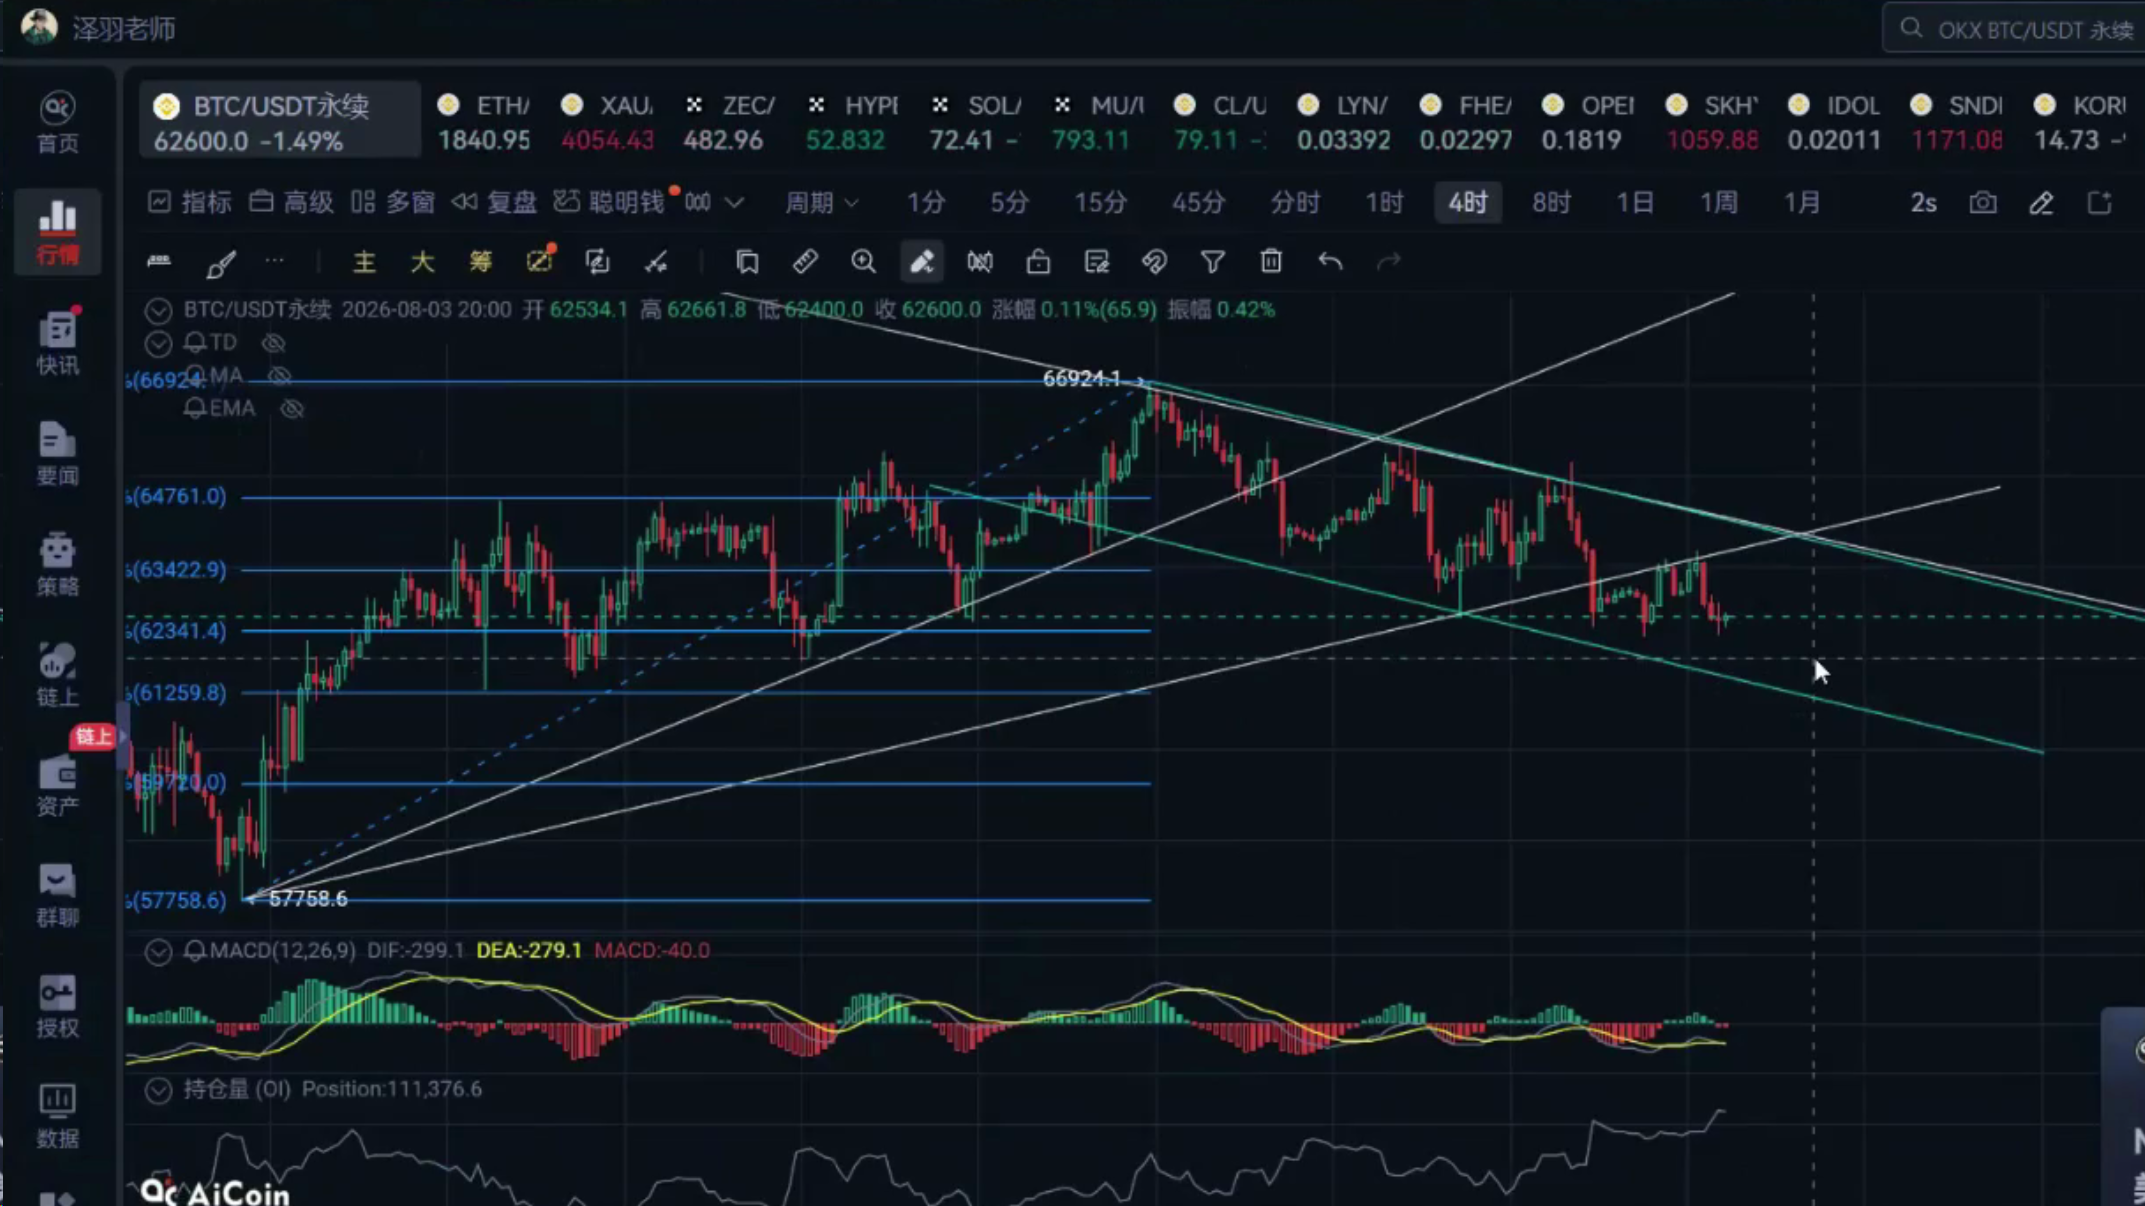Toggle TD indicator visibility eye
The image size is (2145, 1206).
tap(273, 343)
